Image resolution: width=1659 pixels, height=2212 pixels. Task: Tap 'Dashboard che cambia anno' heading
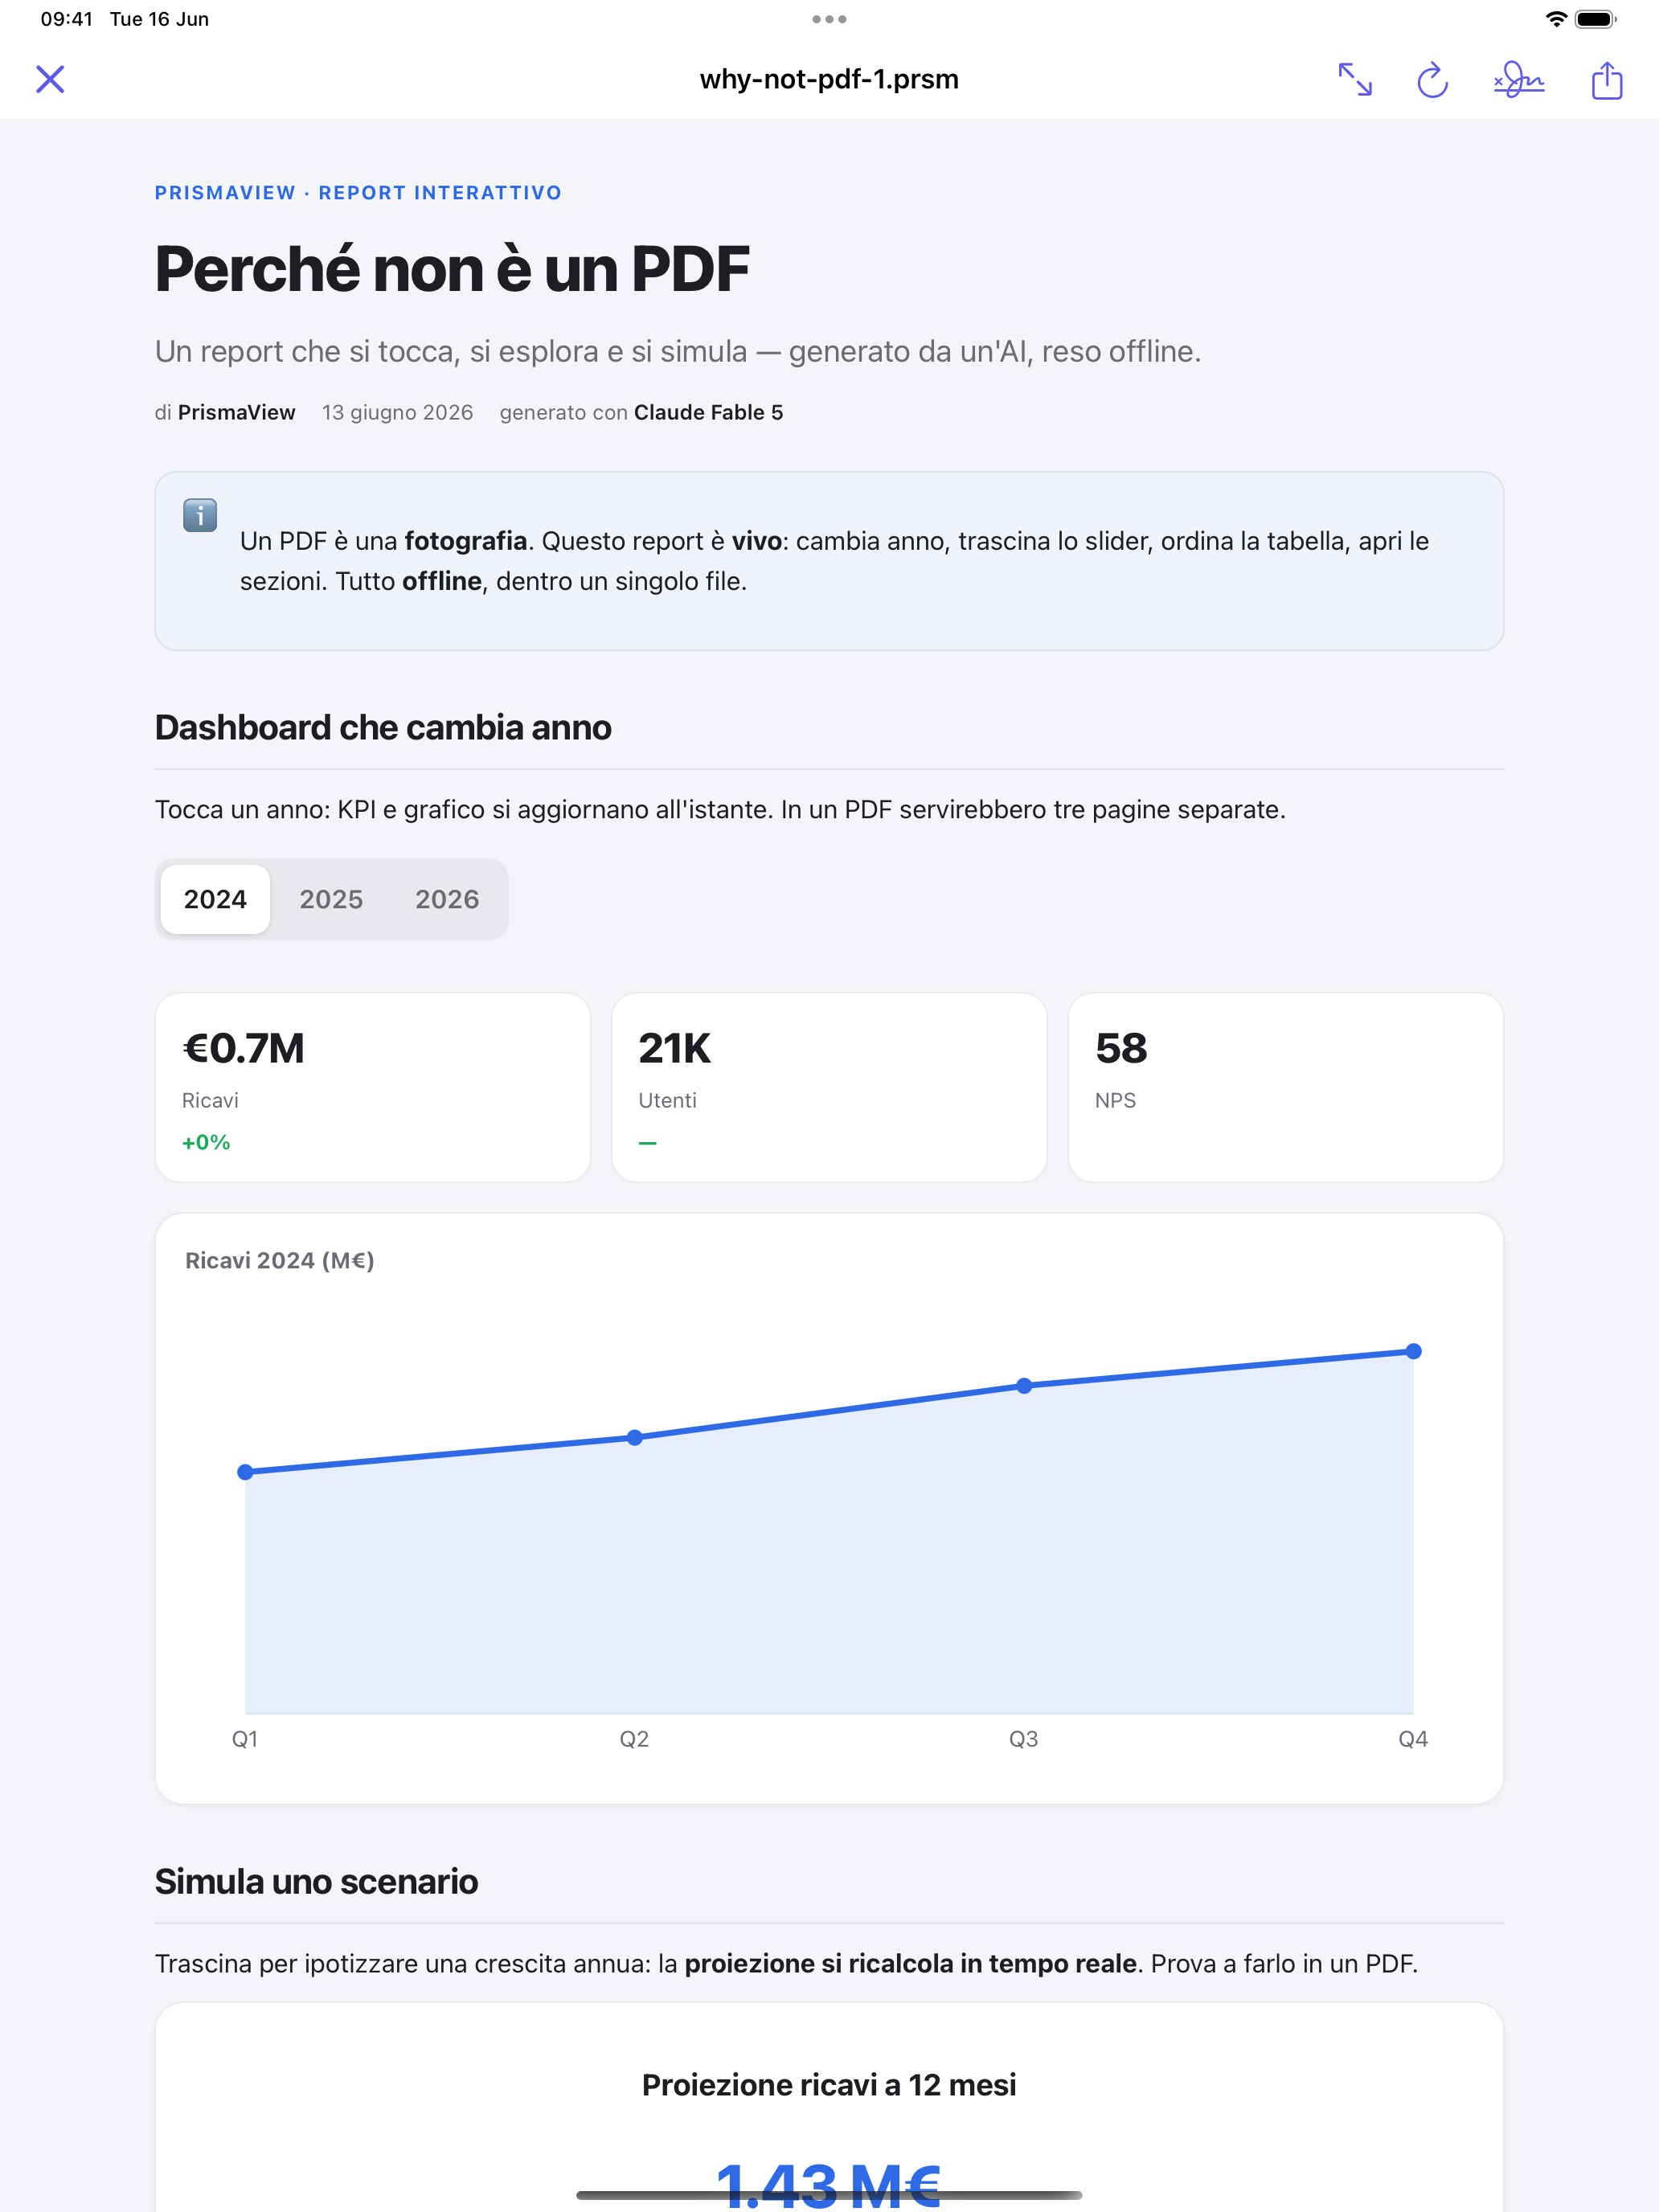(x=383, y=727)
